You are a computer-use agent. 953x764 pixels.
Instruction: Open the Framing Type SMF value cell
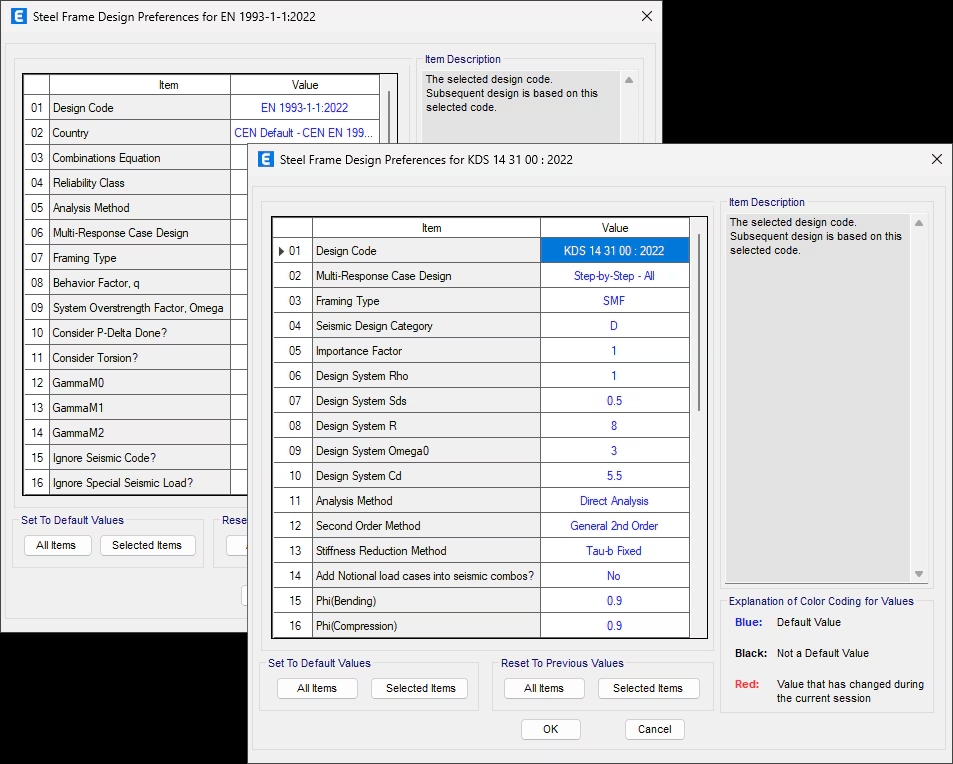[x=614, y=301]
